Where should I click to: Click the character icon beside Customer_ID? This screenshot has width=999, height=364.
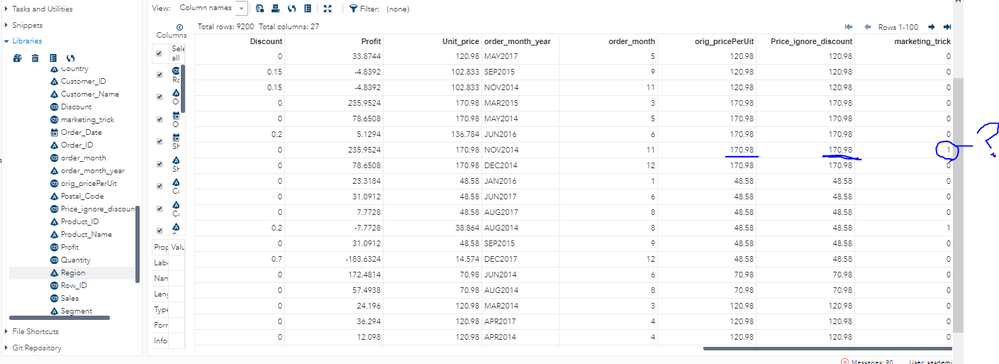pyautogui.click(x=54, y=82)
